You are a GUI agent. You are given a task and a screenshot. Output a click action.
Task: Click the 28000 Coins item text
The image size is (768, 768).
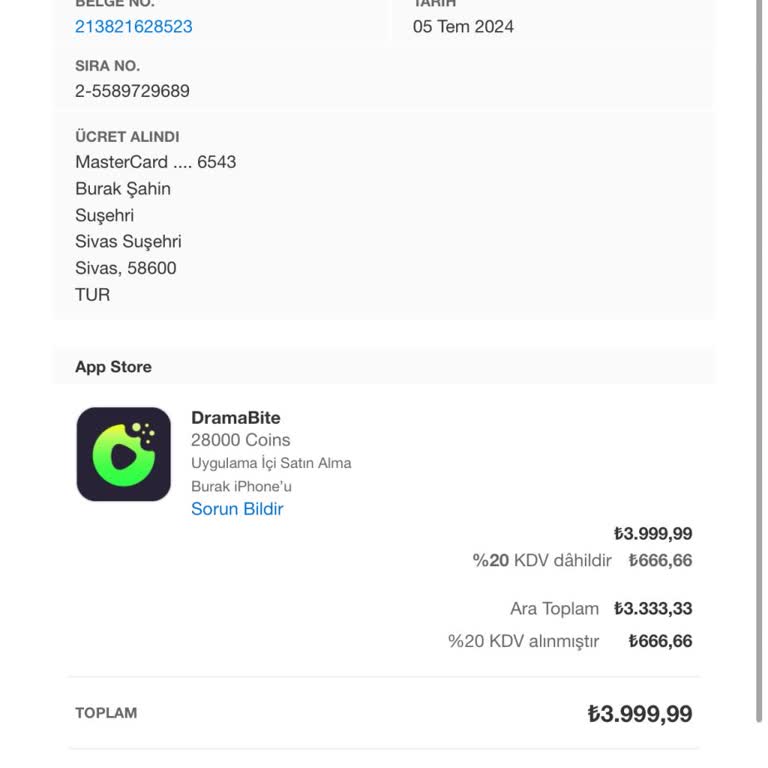pyautogui.click(x=241, y=440)
